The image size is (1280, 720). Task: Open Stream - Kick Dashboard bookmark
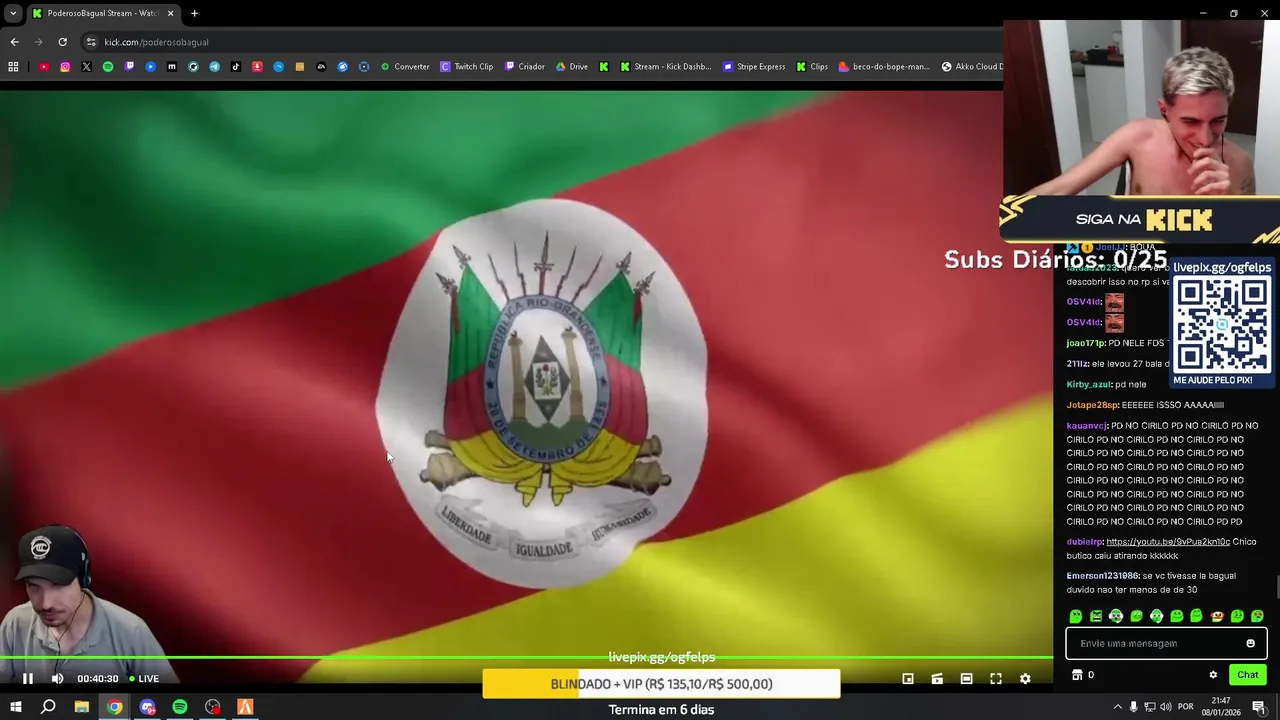pyautogui.click(x=665, y=67)
